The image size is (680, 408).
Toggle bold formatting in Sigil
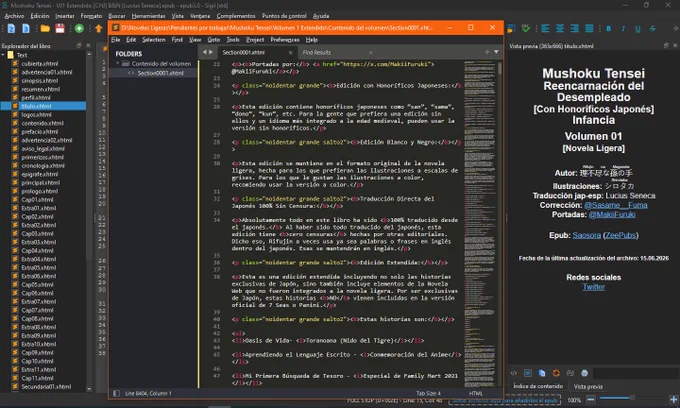pyautogui.click(x=608, y=29)
